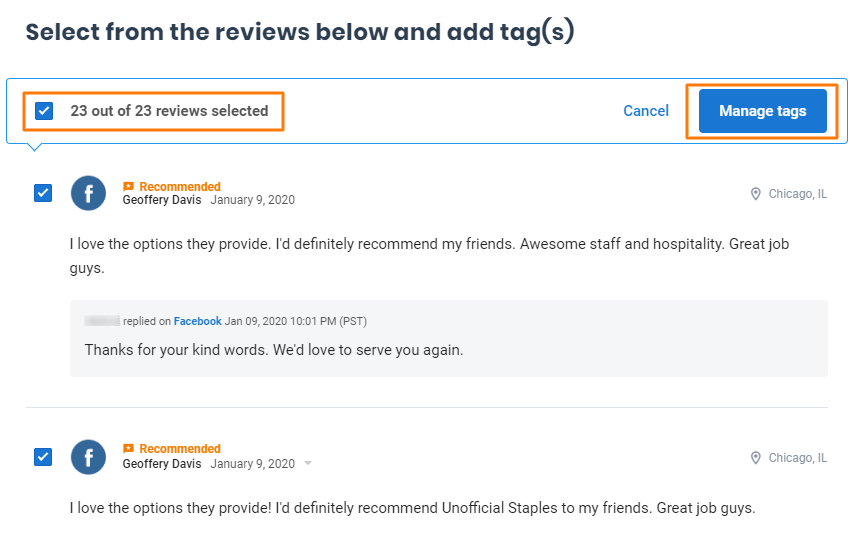
Task: Click the Geoffery Davis name on the first review
Action: (162, 200)
